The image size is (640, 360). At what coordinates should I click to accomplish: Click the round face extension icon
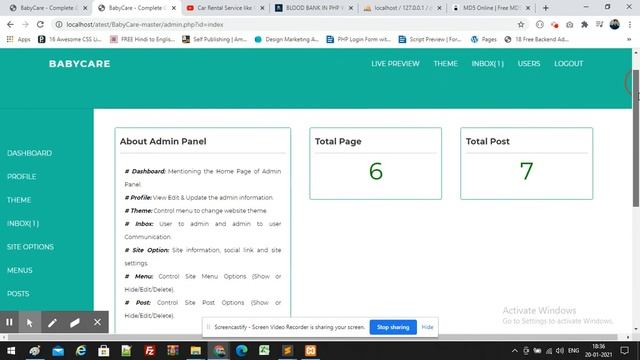[540, 24]
